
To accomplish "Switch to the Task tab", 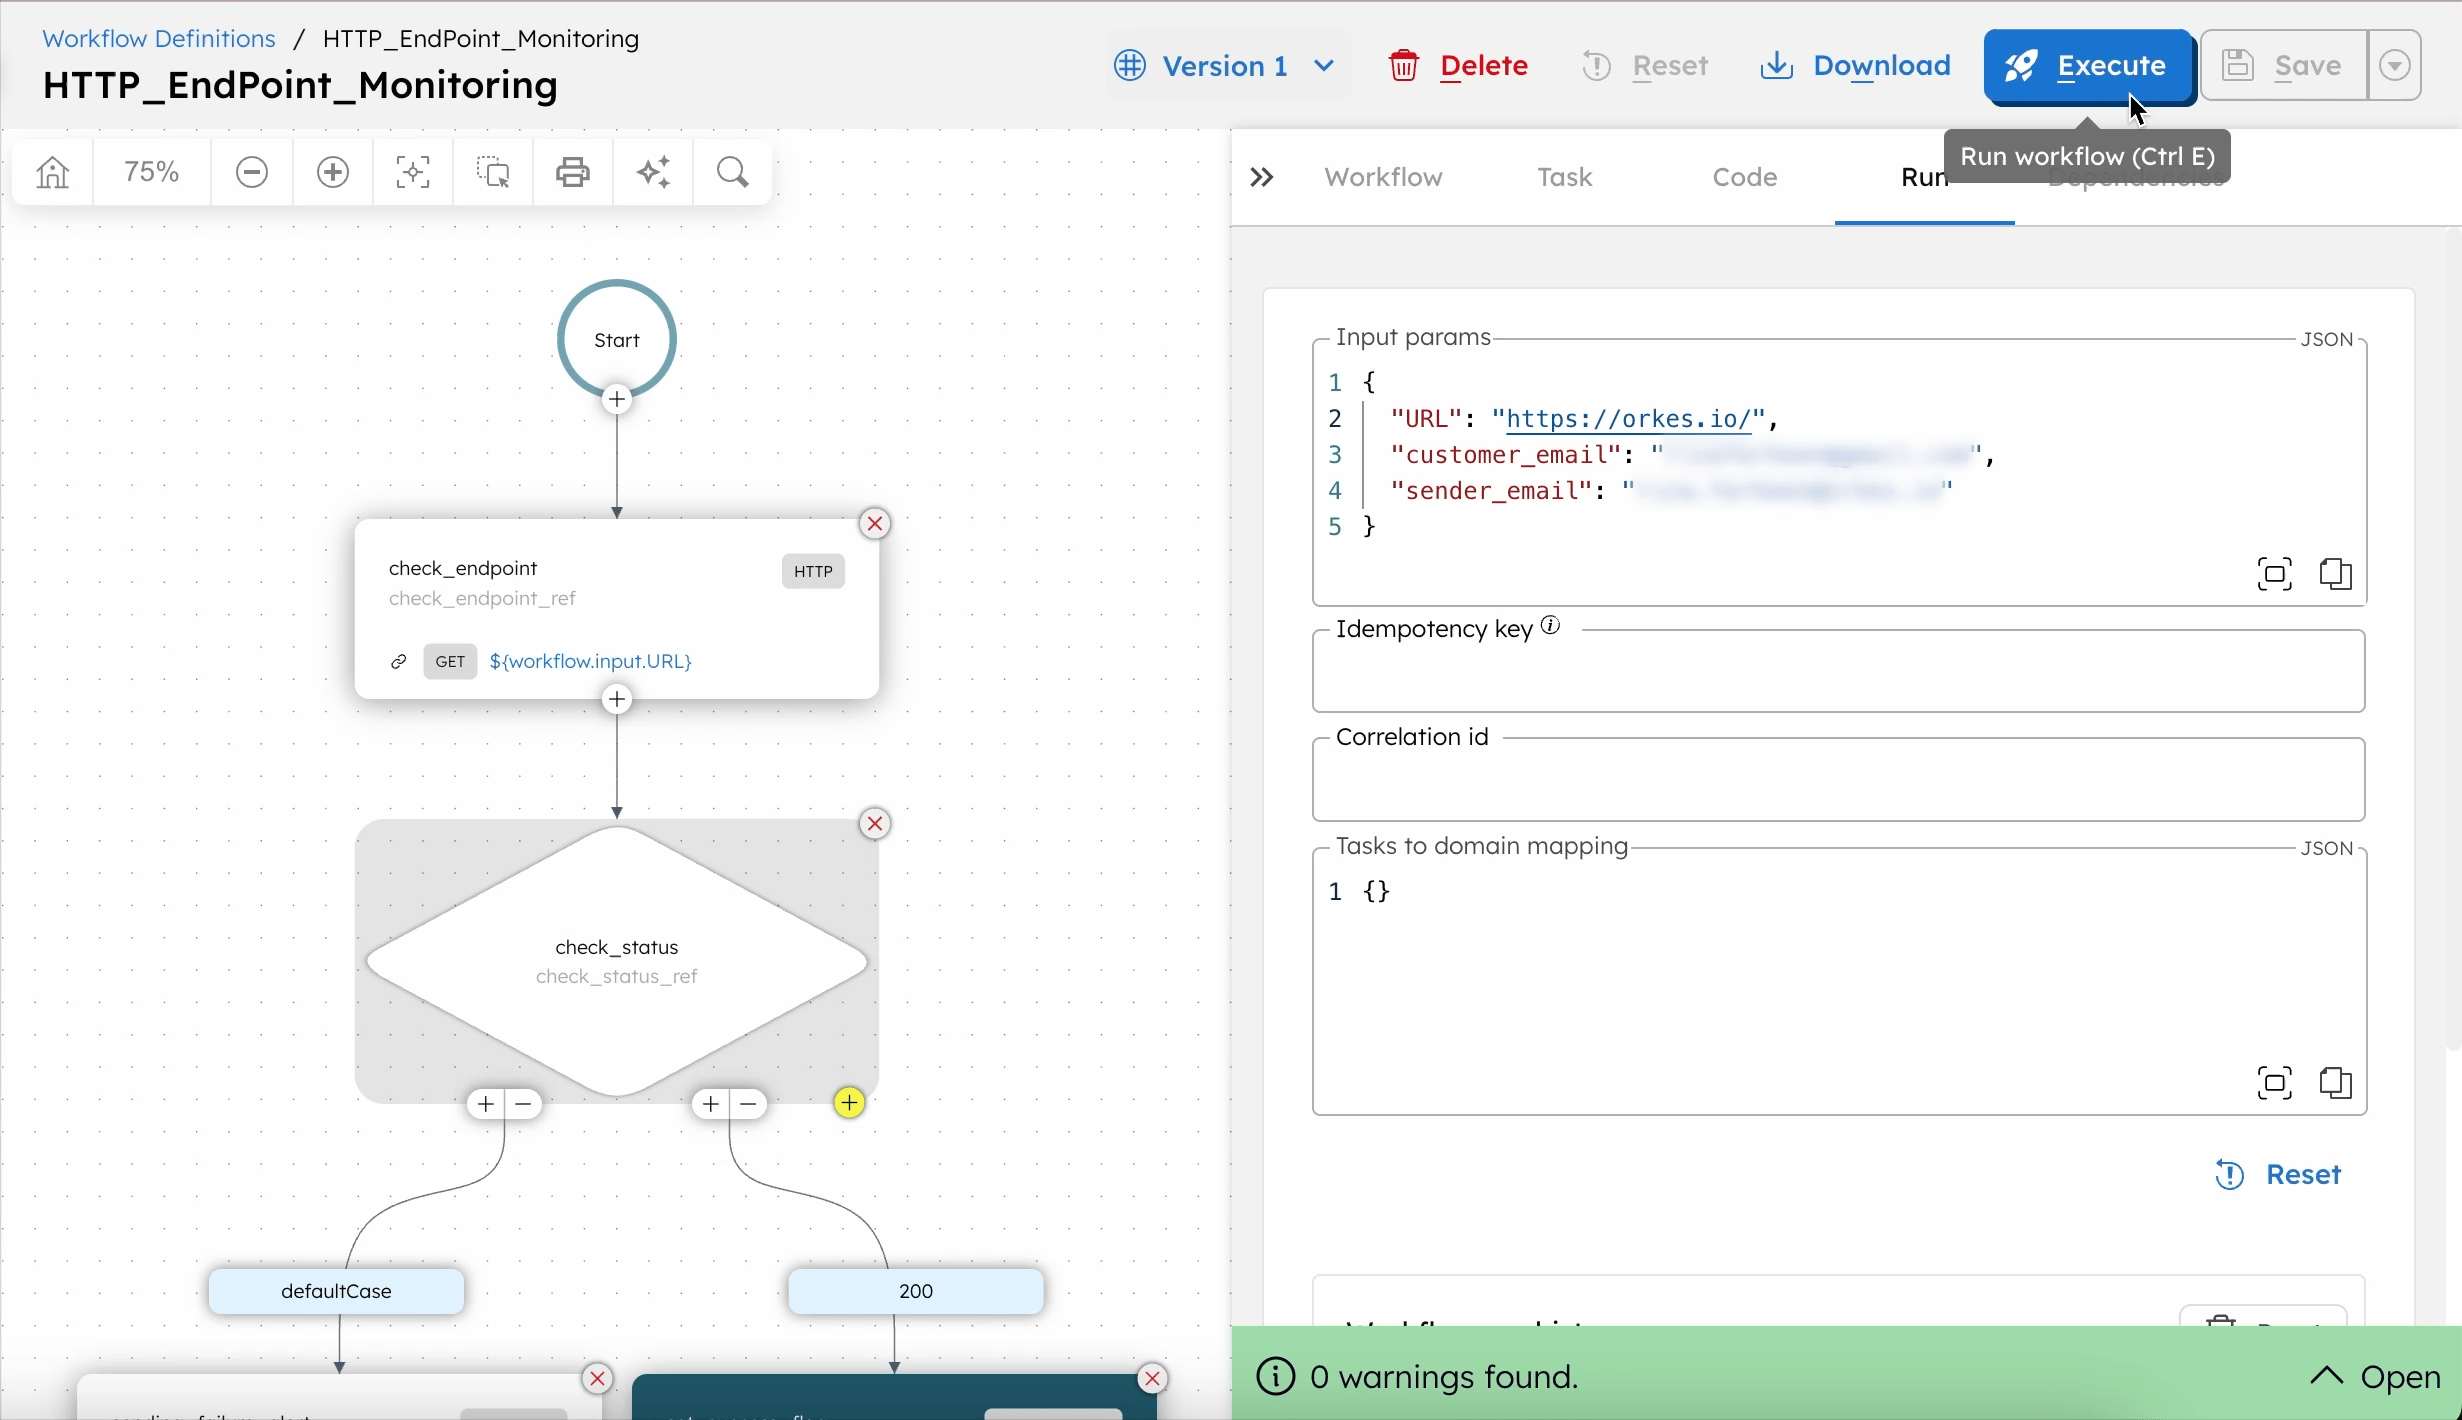I will pyautogui.click(x=1565, y=177).
